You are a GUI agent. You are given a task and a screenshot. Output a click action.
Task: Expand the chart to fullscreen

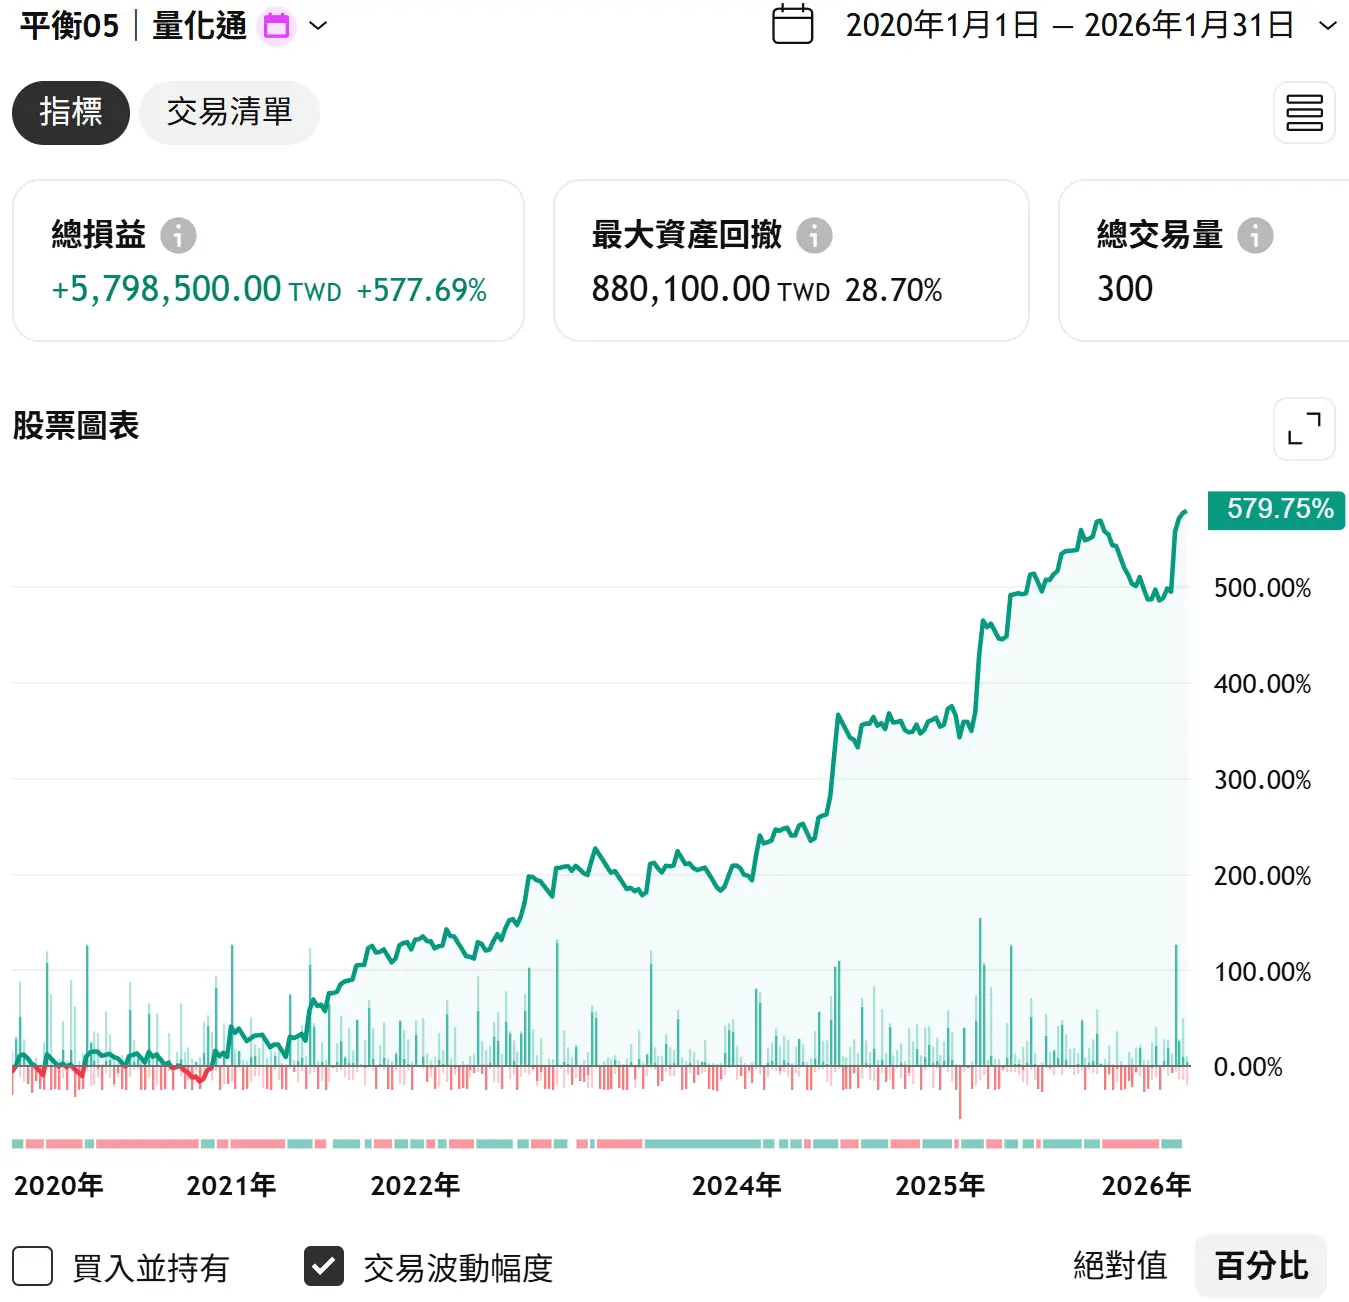click(1304, 429)
